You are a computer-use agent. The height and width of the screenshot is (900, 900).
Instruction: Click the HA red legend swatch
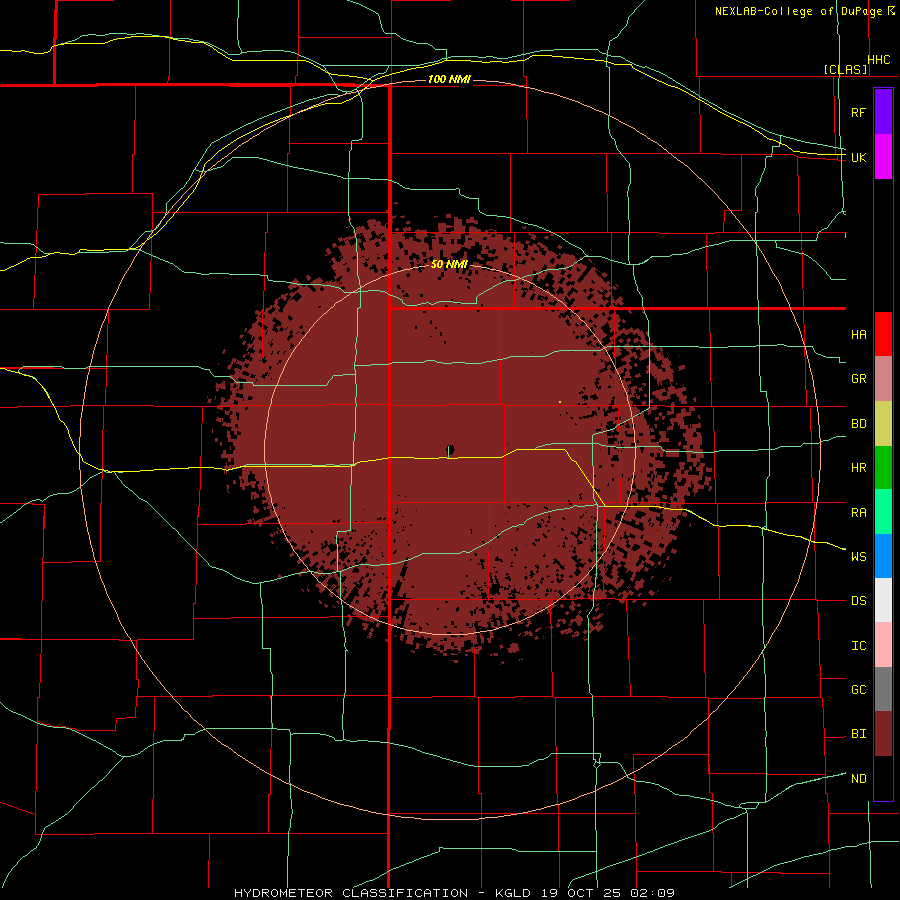pos(883,334)
